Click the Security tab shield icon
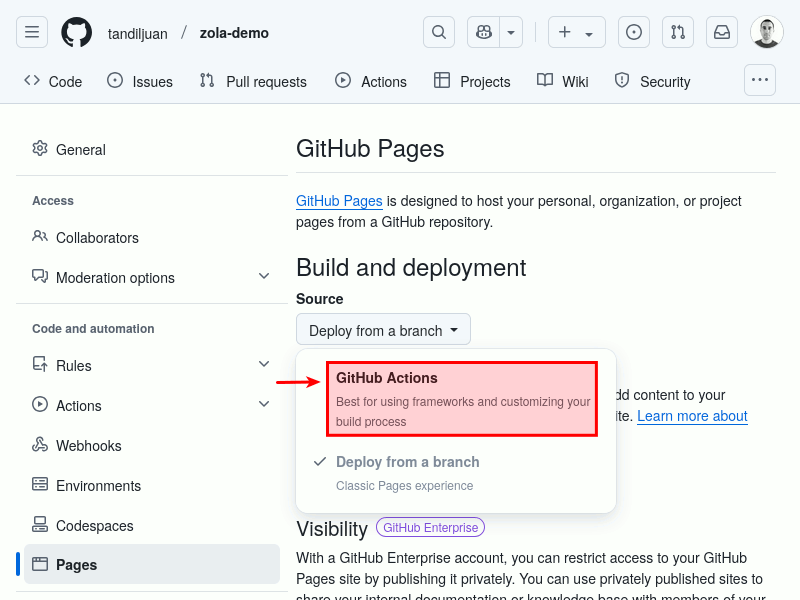 tap(622, 81)
